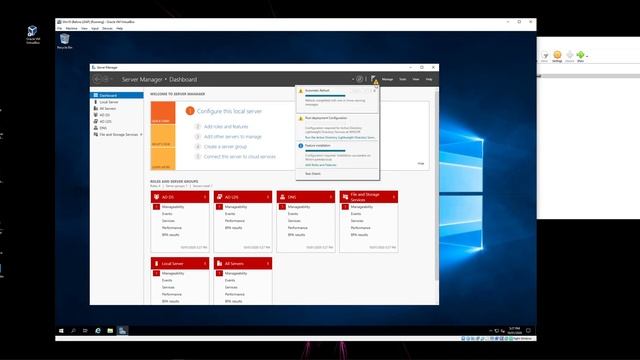Run the AD Lightweight Directory Services setup link
The height and width of the screenshot is (360, 640).
coord(340,138)
